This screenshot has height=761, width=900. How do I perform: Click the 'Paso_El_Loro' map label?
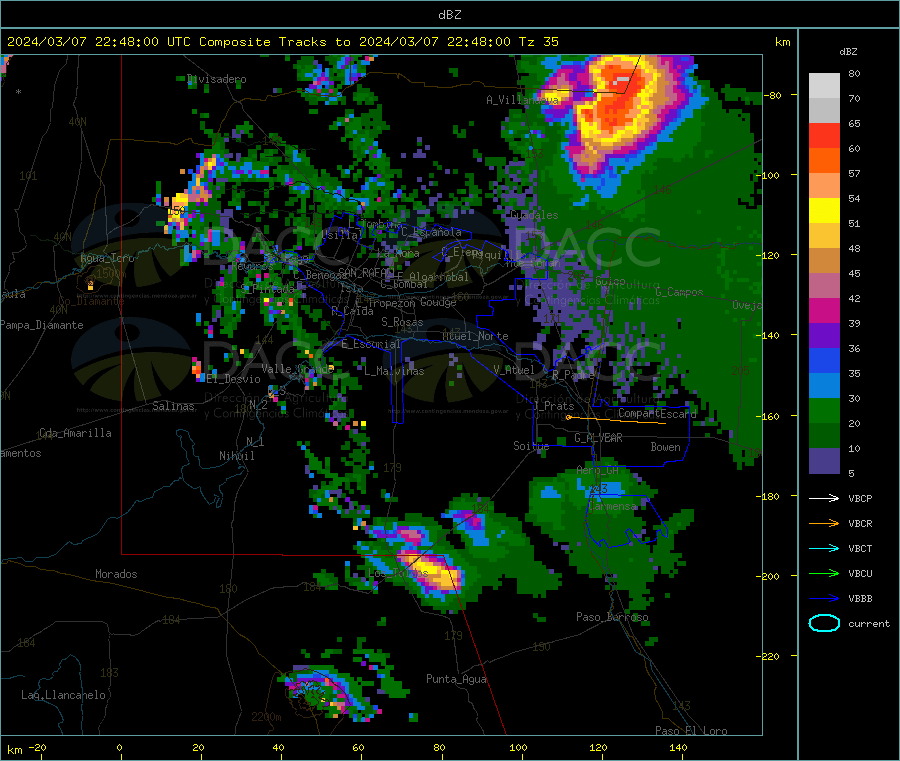691,731
